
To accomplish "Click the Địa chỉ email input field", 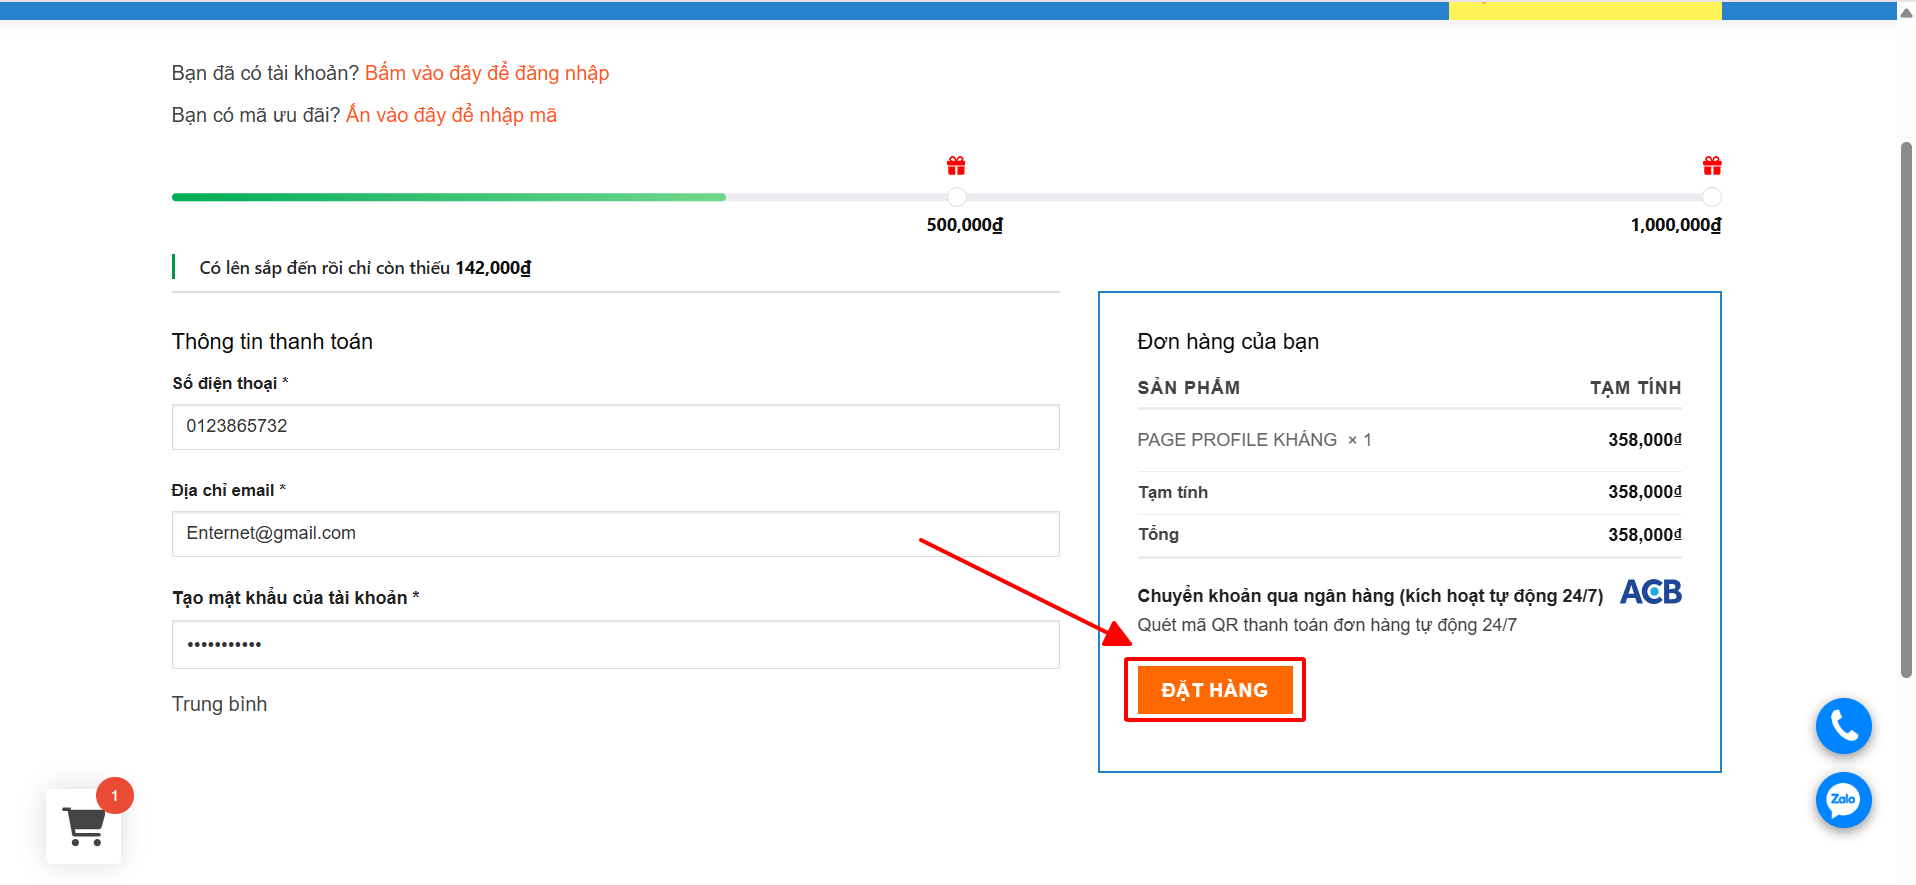I will point(615,534).
